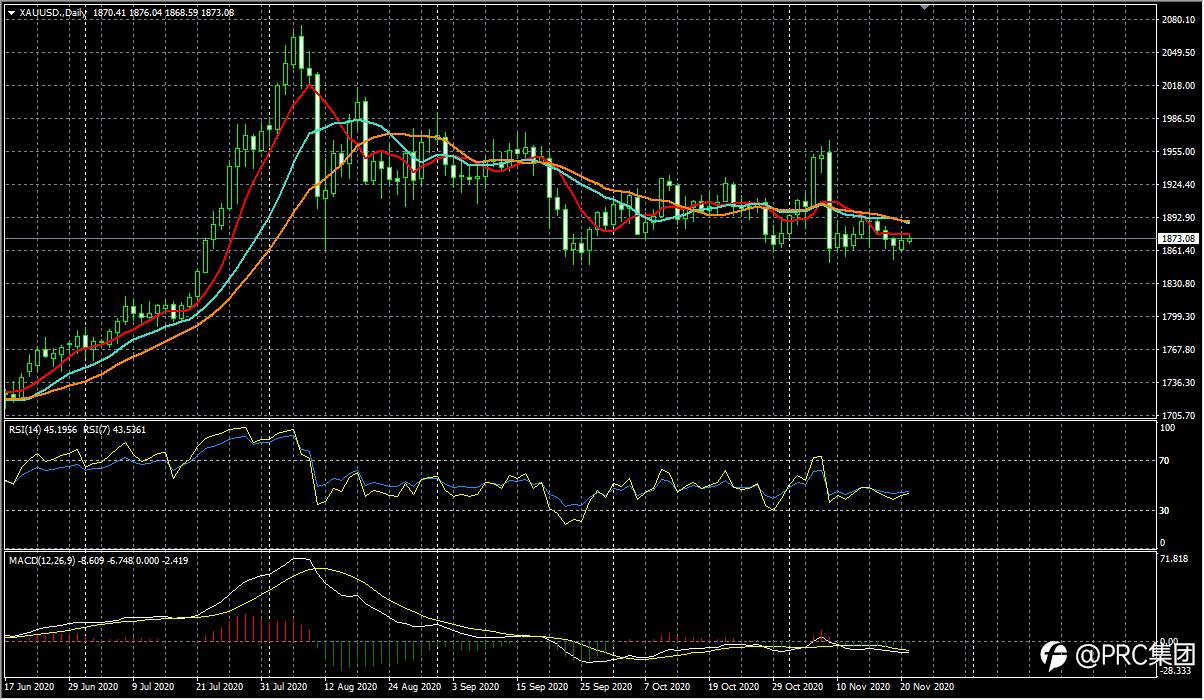This screenshot has height=700, width=1204.
Task: Click the 1767.80 price scale level
Action: click(1177, 350)
